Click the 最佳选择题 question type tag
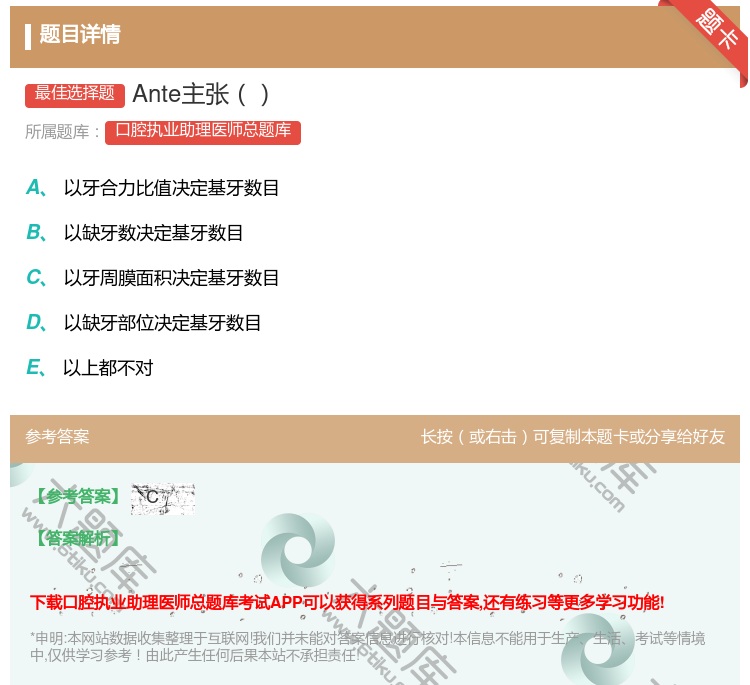This screenshot has width=750, height=685. coord(75,95)
